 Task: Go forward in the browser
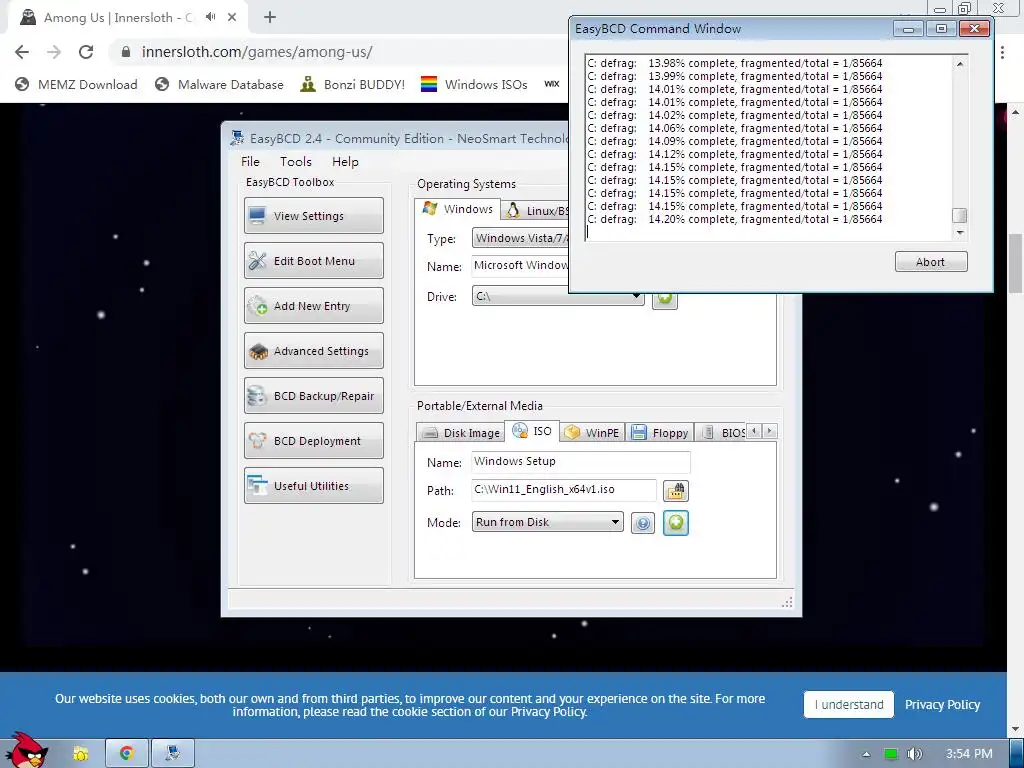(54, 52)
